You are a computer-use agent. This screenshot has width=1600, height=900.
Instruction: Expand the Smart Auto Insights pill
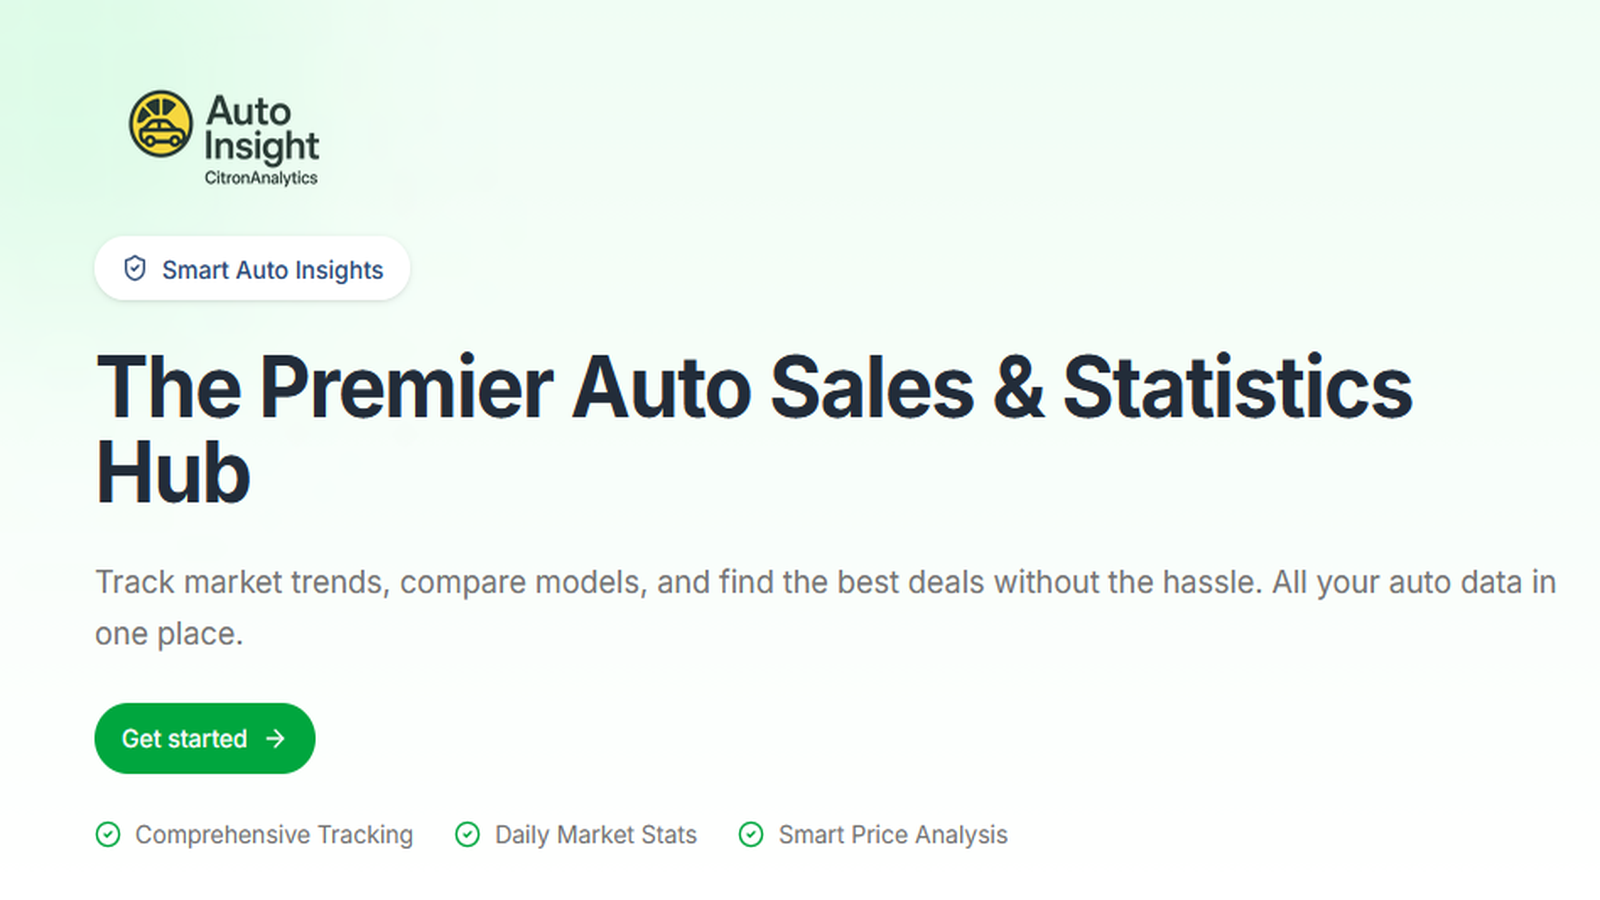pos(252,268)
